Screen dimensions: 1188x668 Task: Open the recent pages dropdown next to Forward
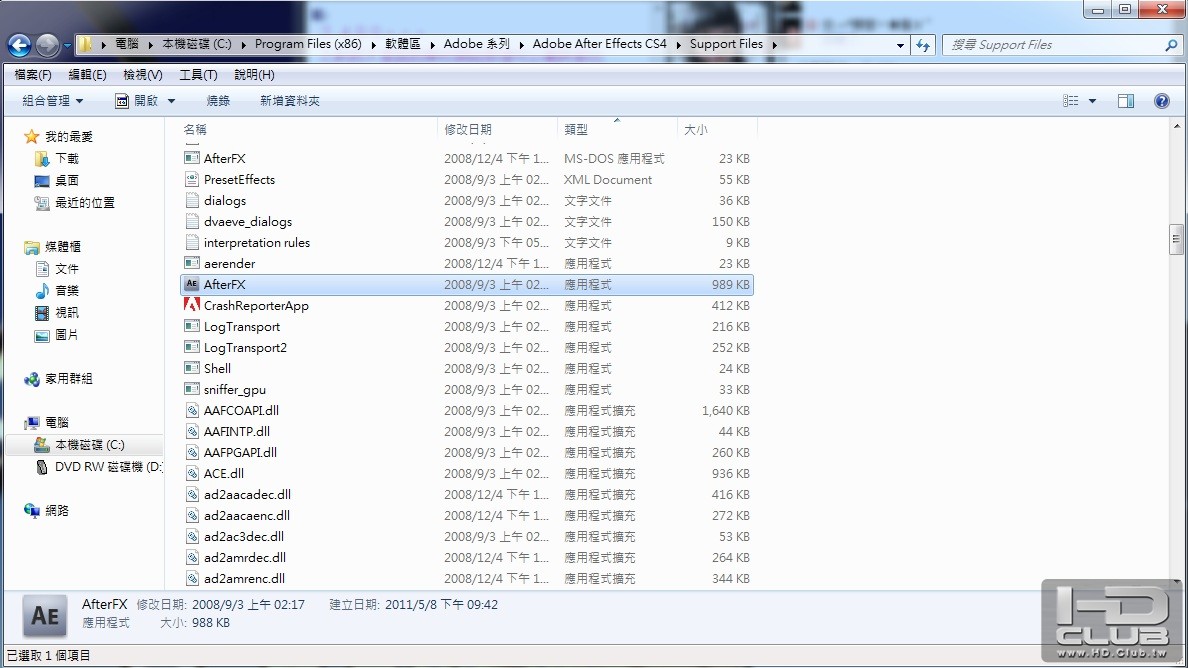(x=67, y=45)
